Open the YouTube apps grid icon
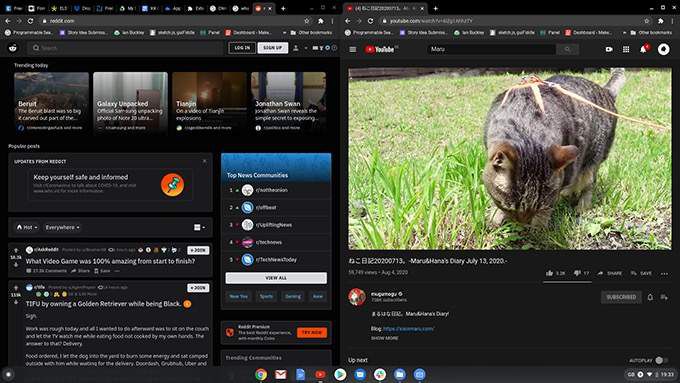Image resolution: width=680 pixels, height=383 pixels. 626,49
